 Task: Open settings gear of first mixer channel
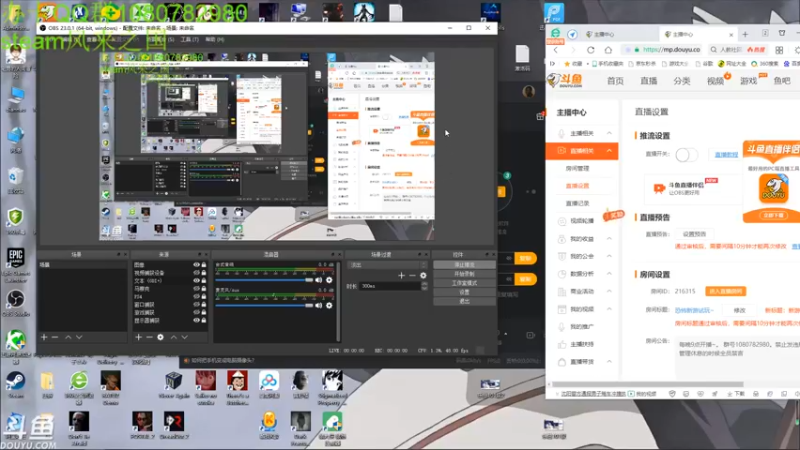[329, 280]
